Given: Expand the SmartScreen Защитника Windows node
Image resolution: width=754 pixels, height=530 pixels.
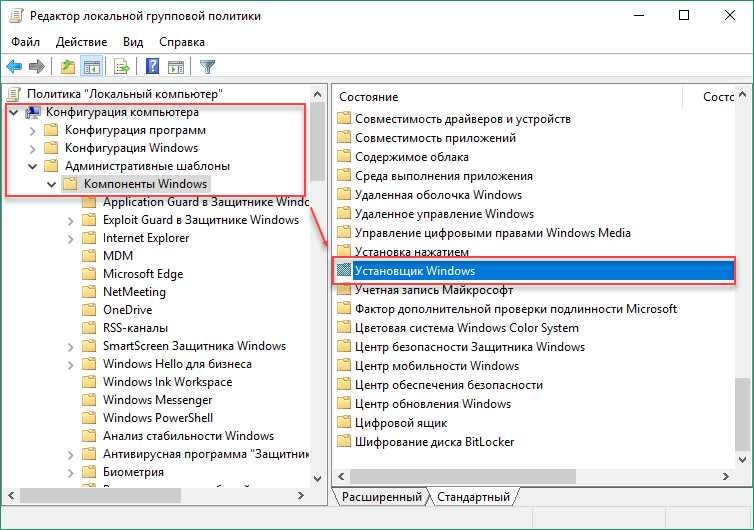Looking at the screenshot, I should coord(71,347).
